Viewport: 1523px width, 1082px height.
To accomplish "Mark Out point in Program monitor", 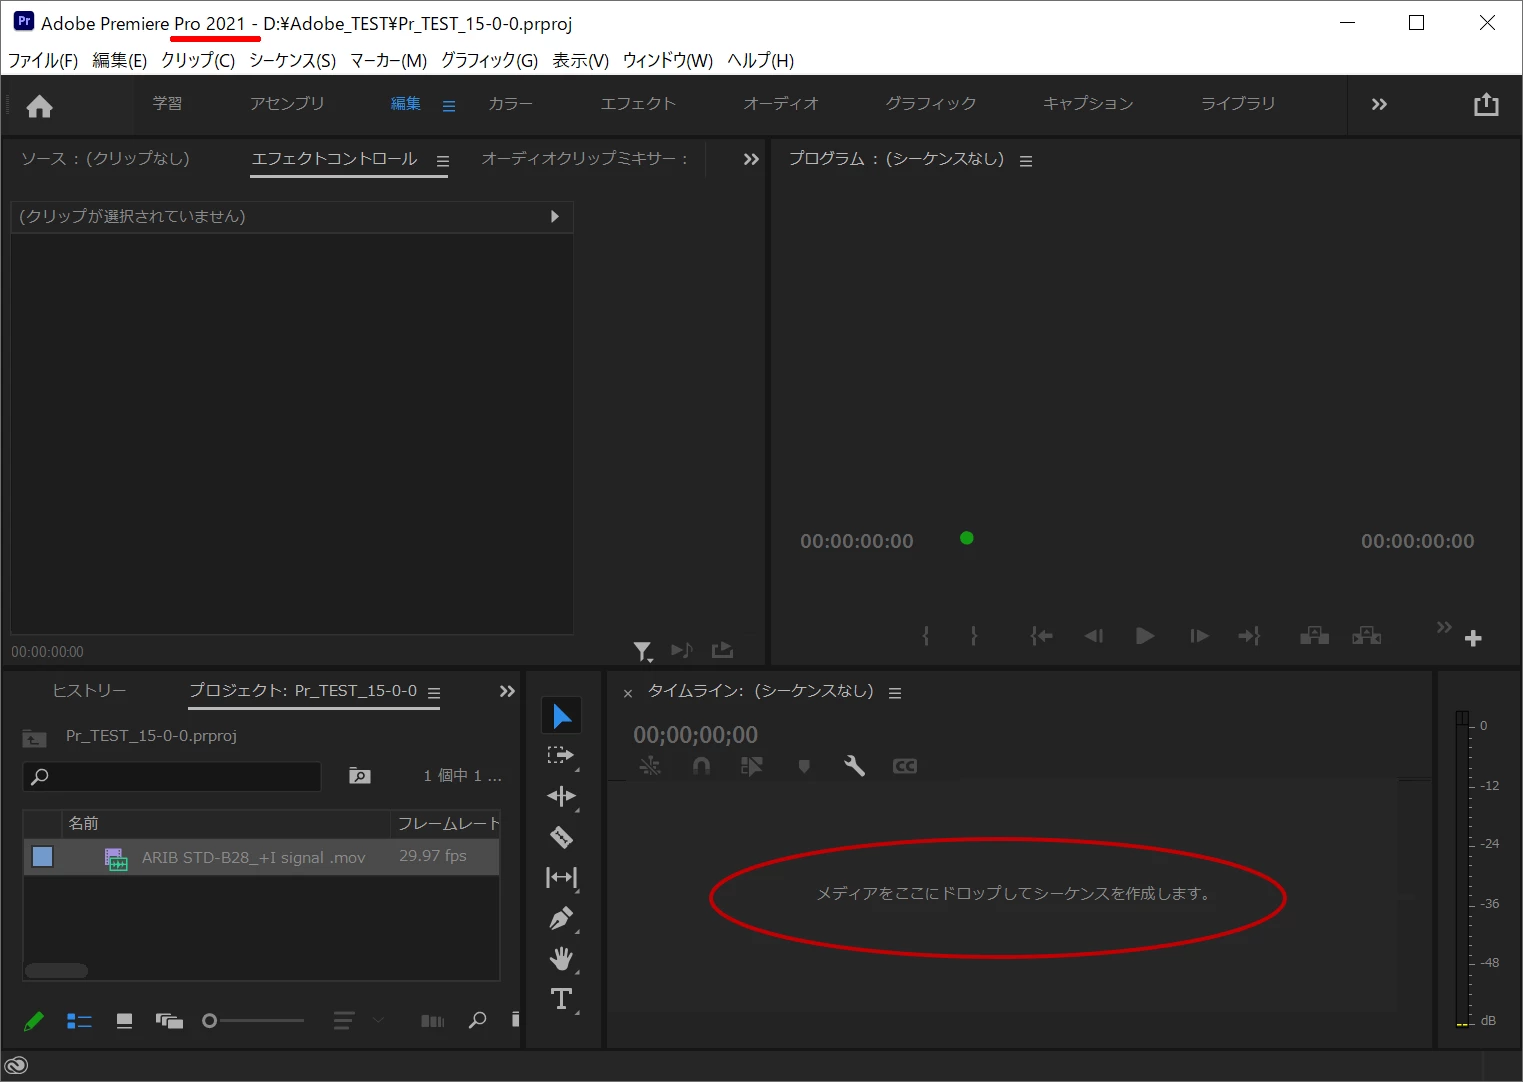I will (x=974, y=636).
